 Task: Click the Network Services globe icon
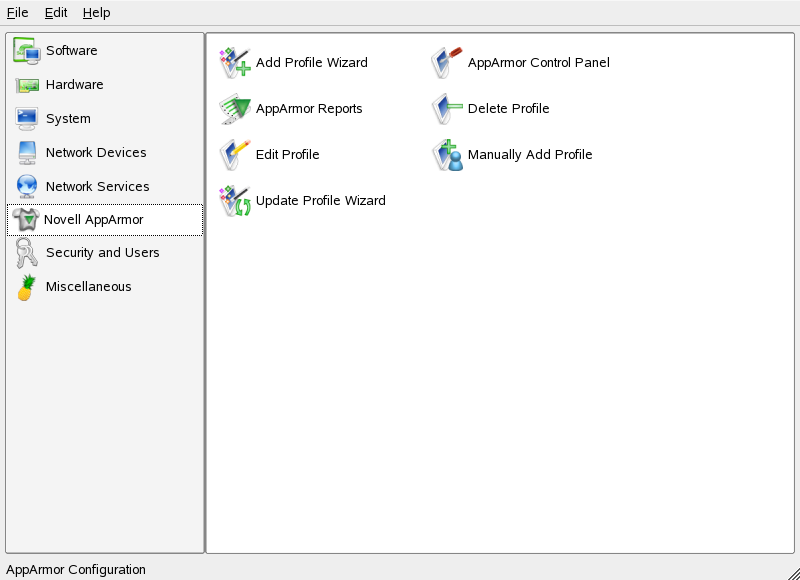[x=27, y=186]
